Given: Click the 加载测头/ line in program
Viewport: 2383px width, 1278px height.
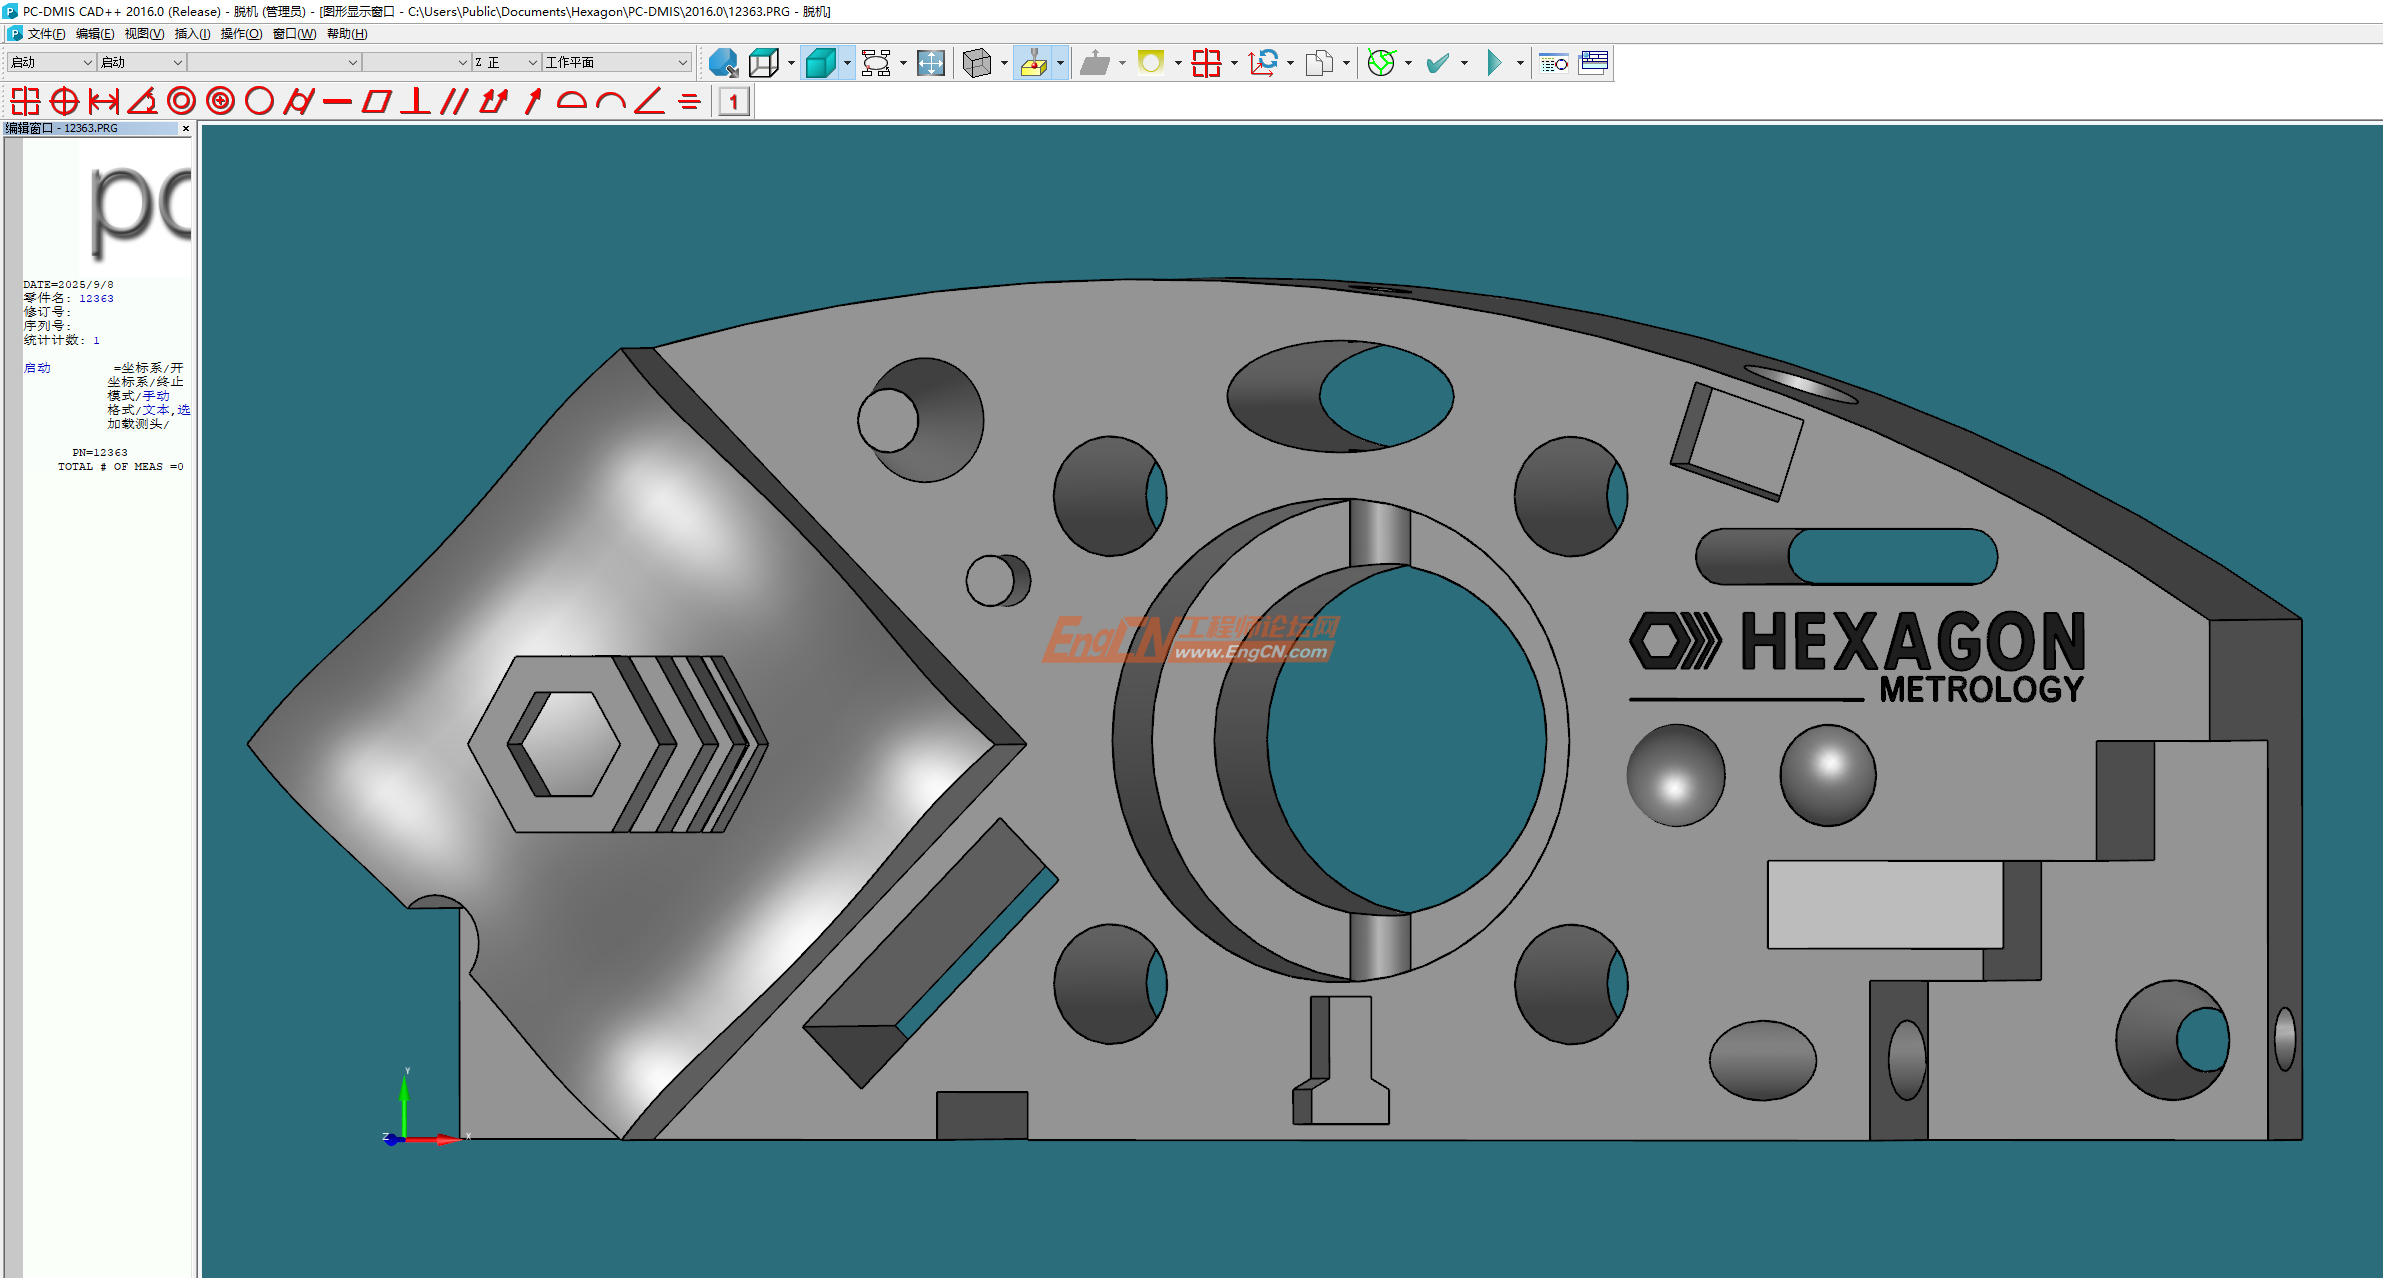Looking at the screenshot, I should coord(138,424).
